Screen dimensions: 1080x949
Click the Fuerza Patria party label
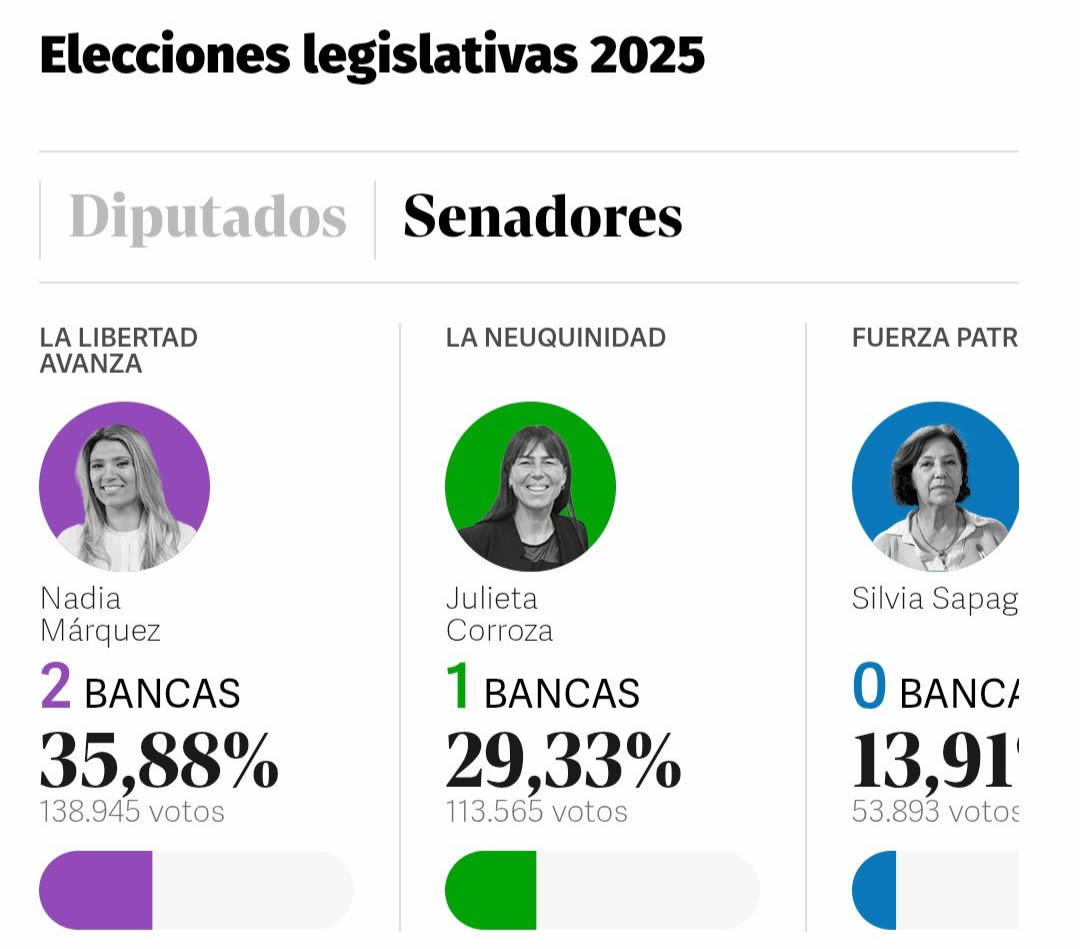pyautogui.click(x=935, y=338)
